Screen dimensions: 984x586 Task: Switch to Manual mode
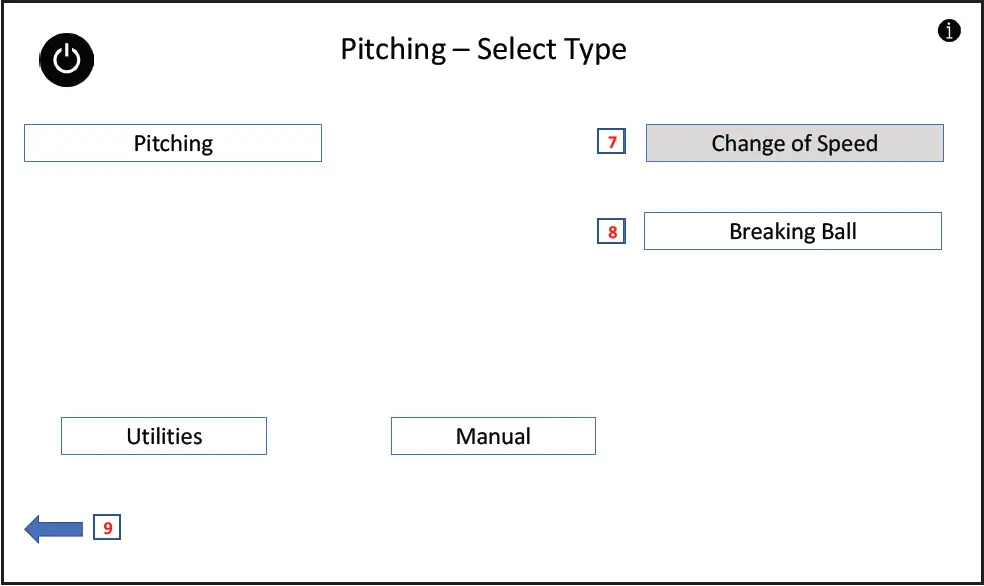[493, 436]
